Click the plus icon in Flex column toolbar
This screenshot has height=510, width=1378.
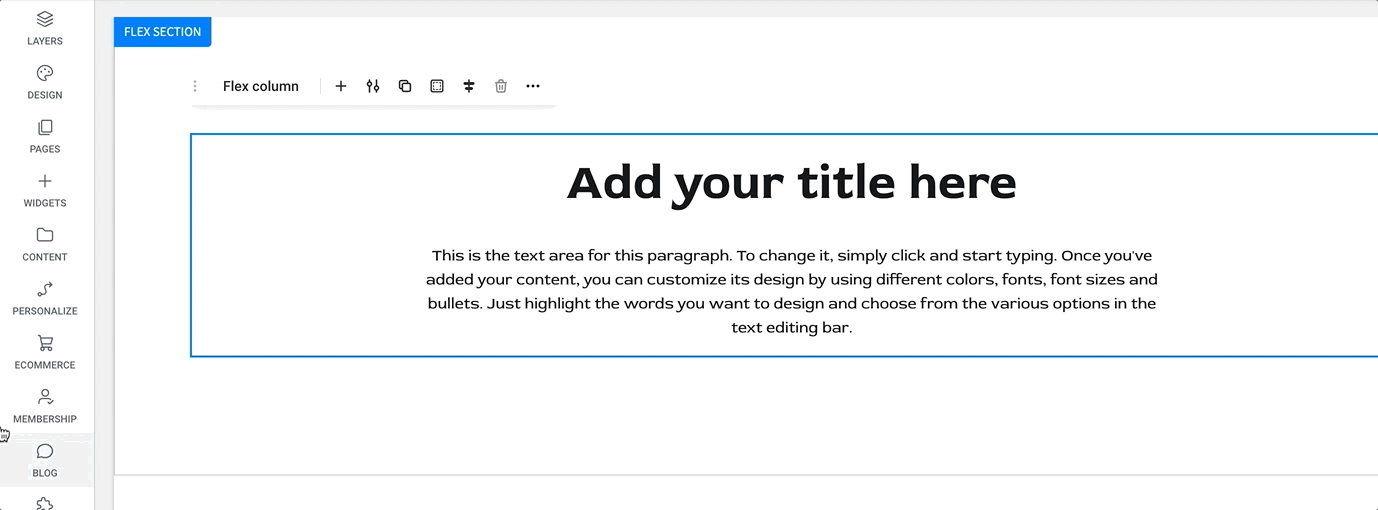coord(341,86)
